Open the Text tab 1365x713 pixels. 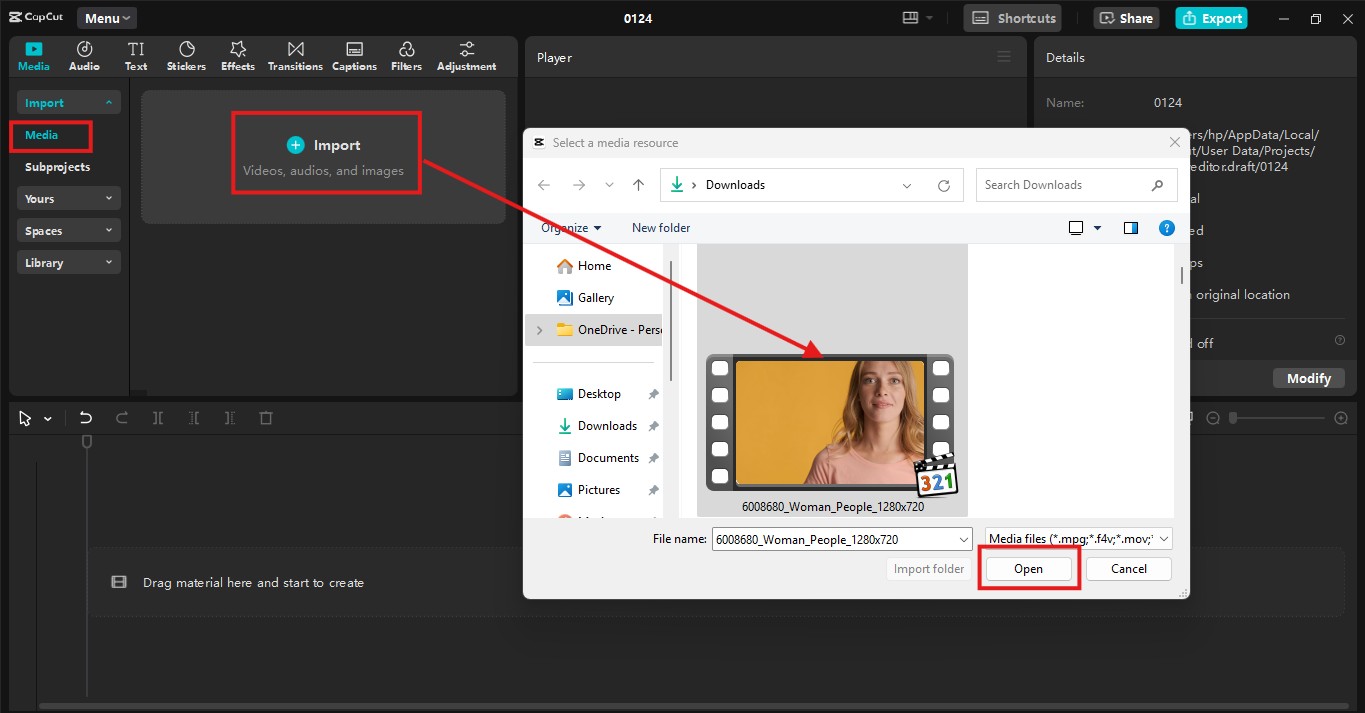[x=136, y=56]
